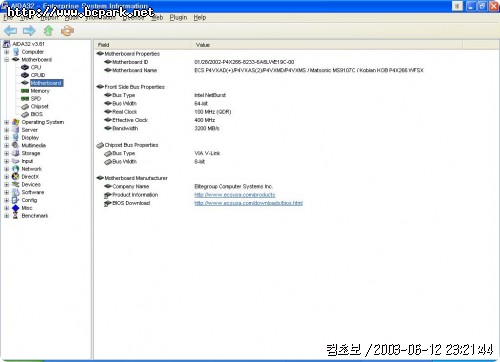500x362 pixels.
Task: Click the Storage category icon
Action: pos(16,153)
